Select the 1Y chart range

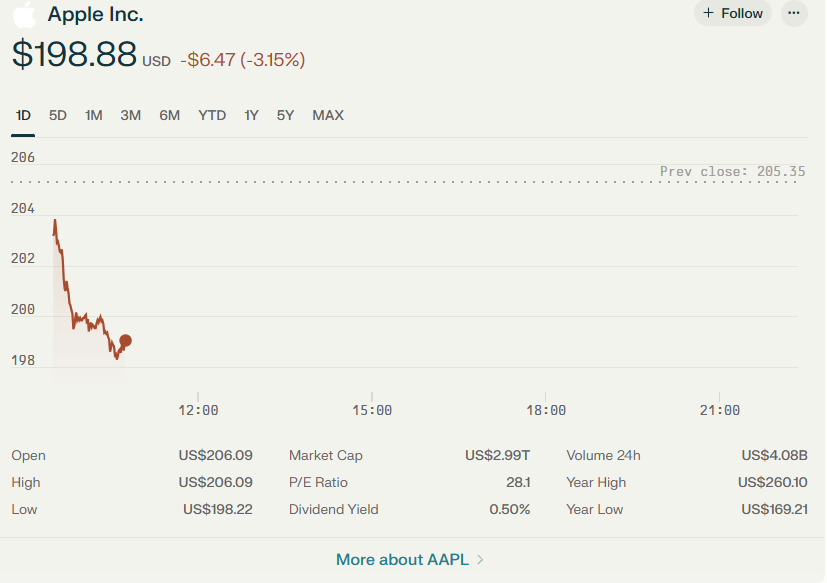click(x=251, y=116)
